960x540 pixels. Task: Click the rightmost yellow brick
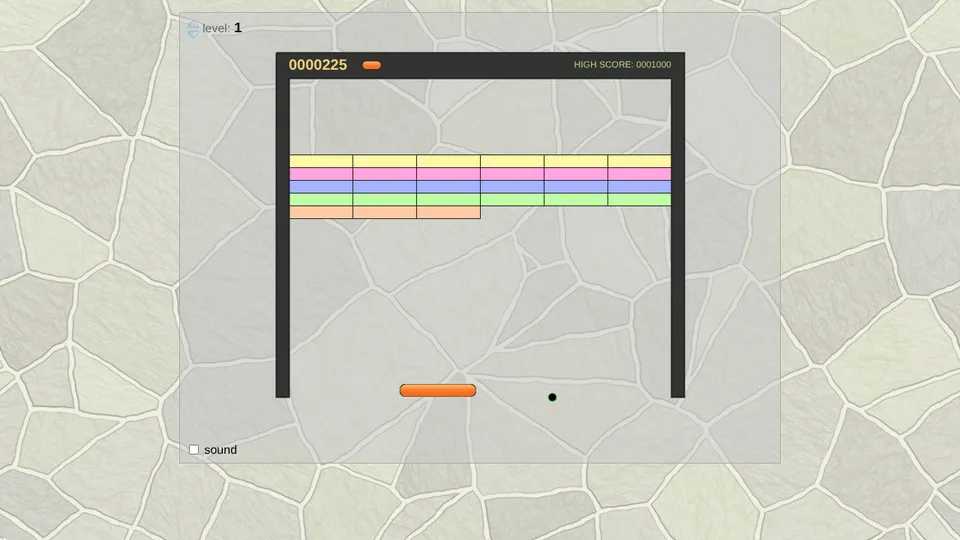(x=639, y=161)
